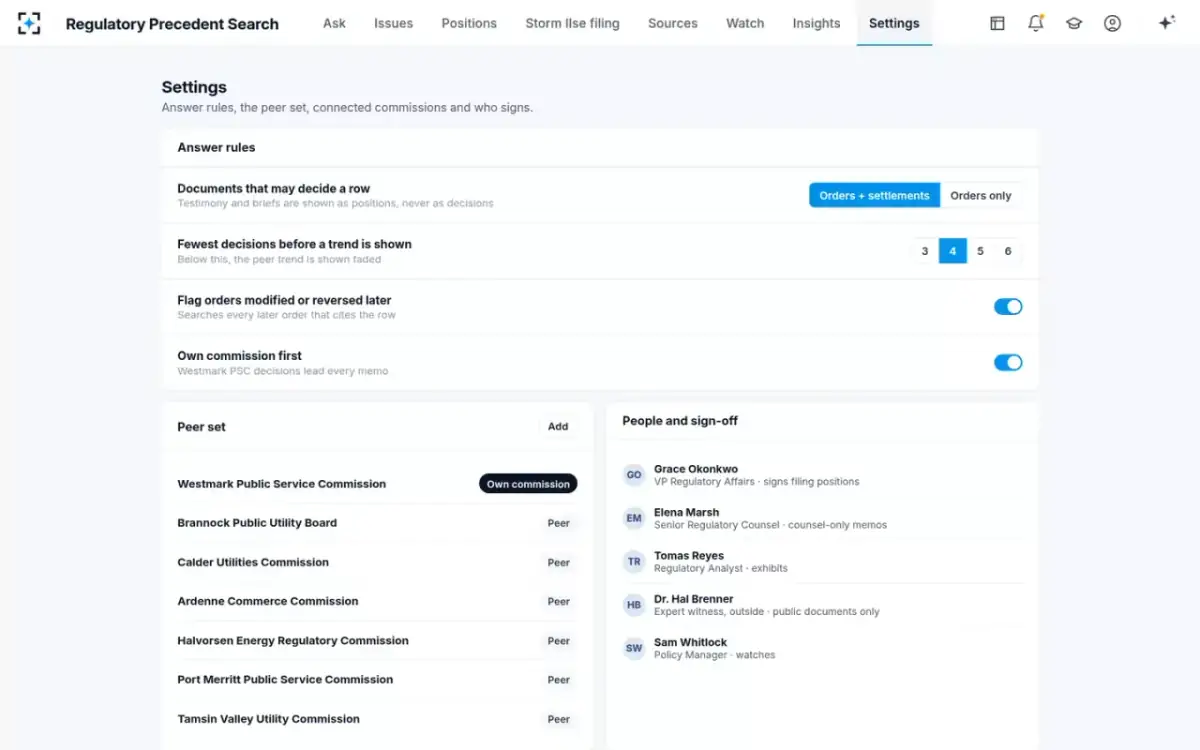1200x750 pixels.
Task: Set fewest decisions to 4
Action: (952, 251)
